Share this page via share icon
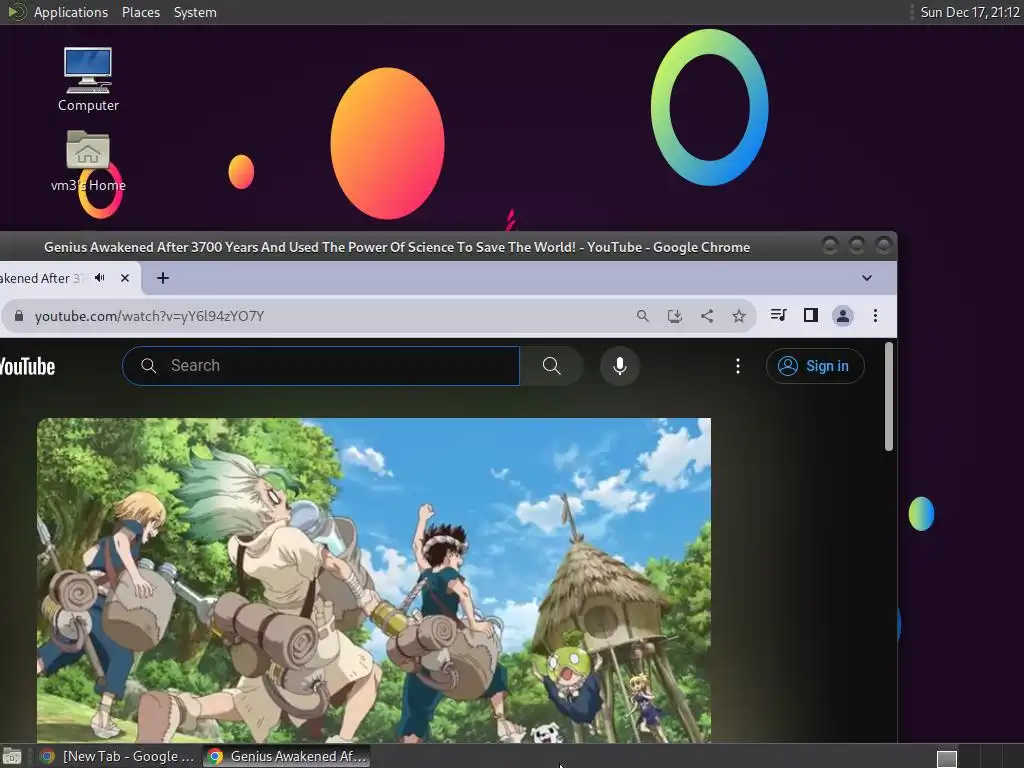 pos(707,316)
